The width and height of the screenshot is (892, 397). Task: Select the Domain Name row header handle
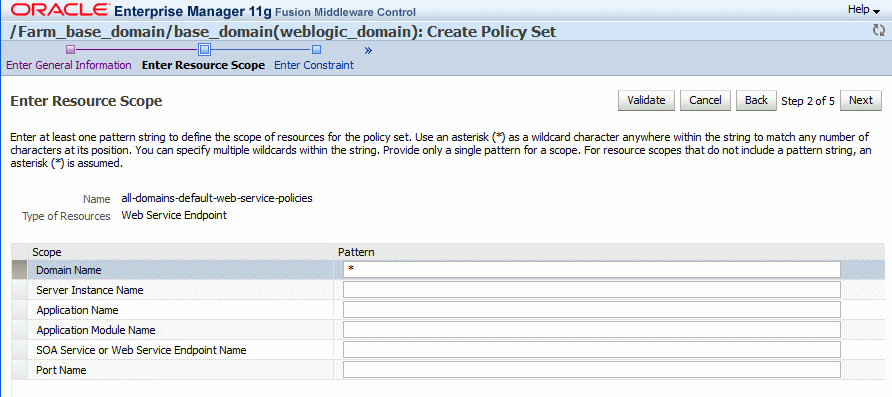19,270
